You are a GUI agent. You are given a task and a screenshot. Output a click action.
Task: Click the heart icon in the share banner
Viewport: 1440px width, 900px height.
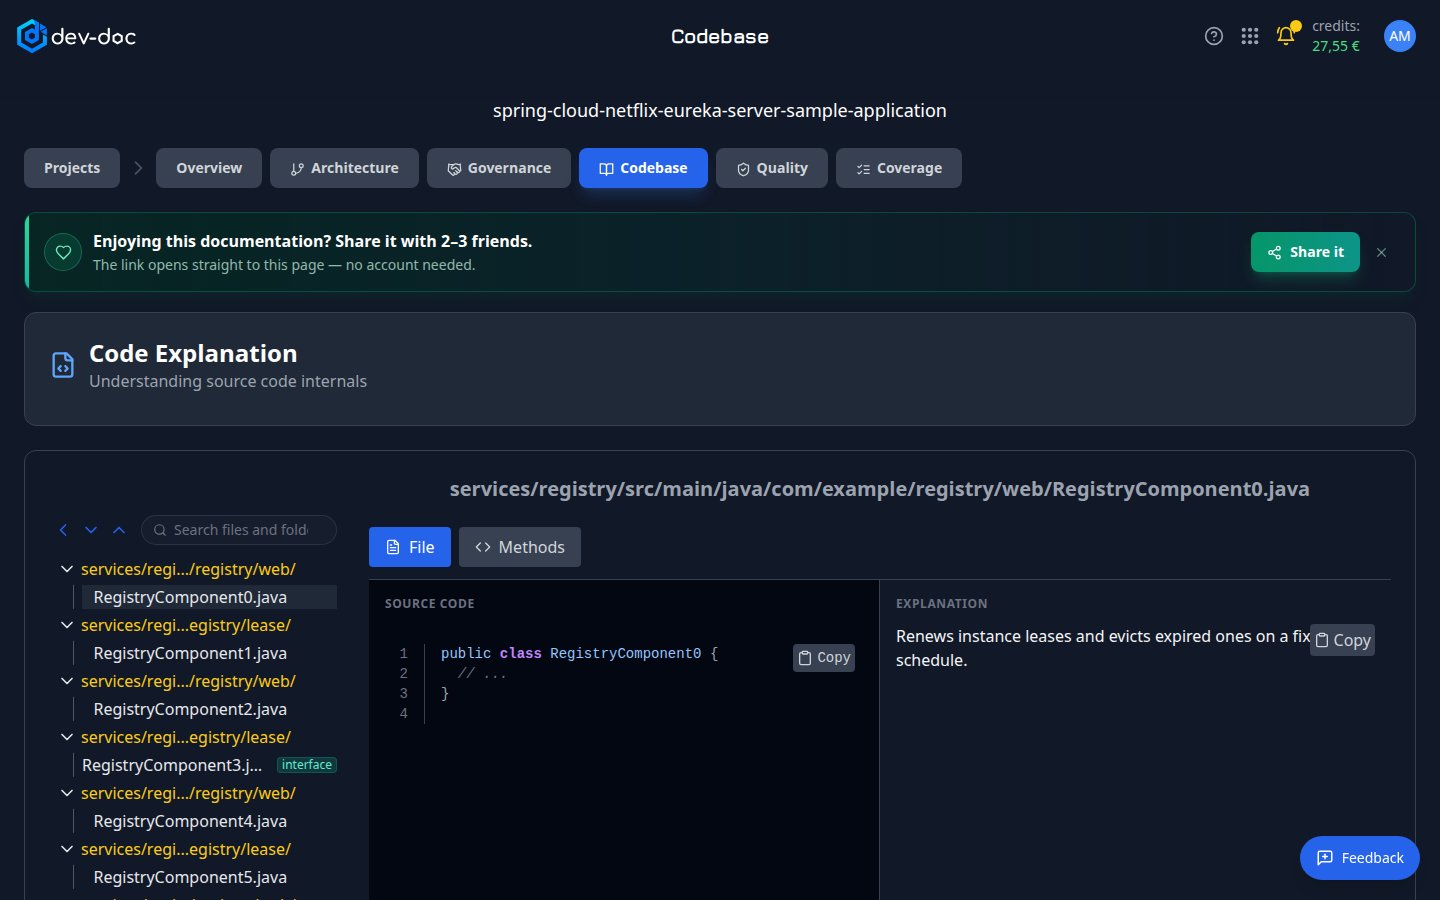coord(63,252)
